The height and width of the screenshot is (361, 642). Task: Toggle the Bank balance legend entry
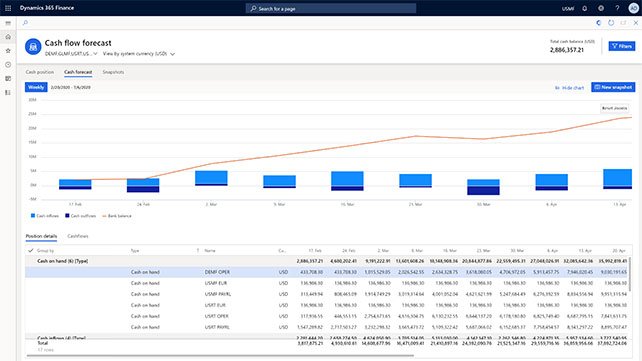[117, 216]
